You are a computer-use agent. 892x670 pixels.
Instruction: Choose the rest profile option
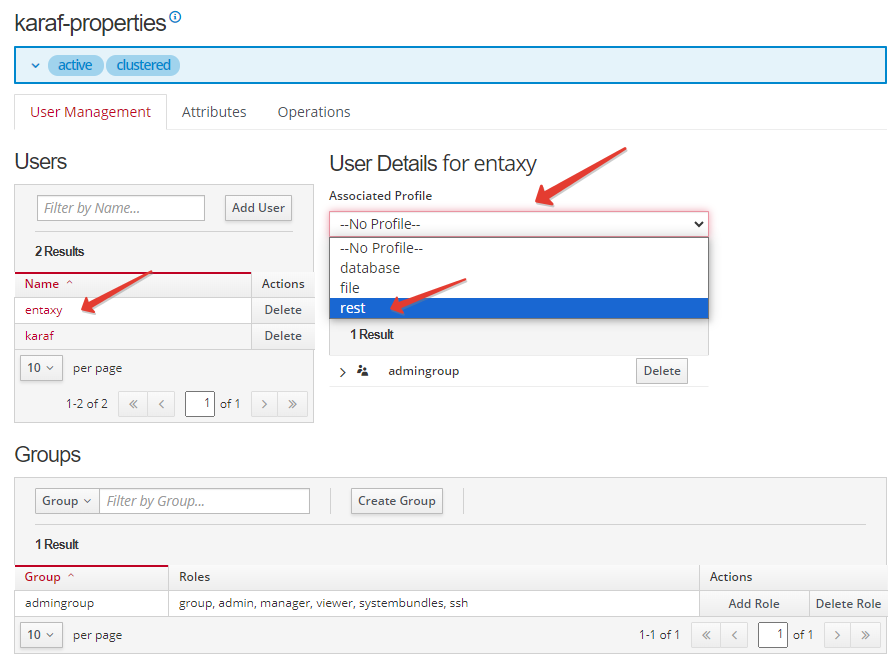click(x=518, y=308)
